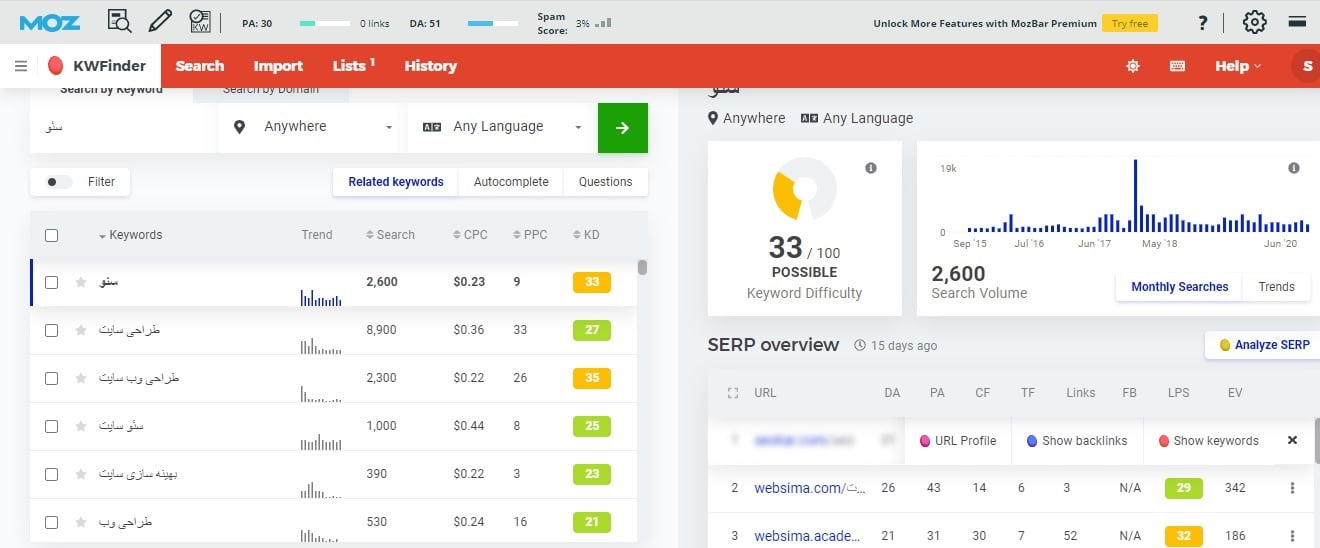
Task: Select all keywords header checkbox
Action: coord(51,235)
